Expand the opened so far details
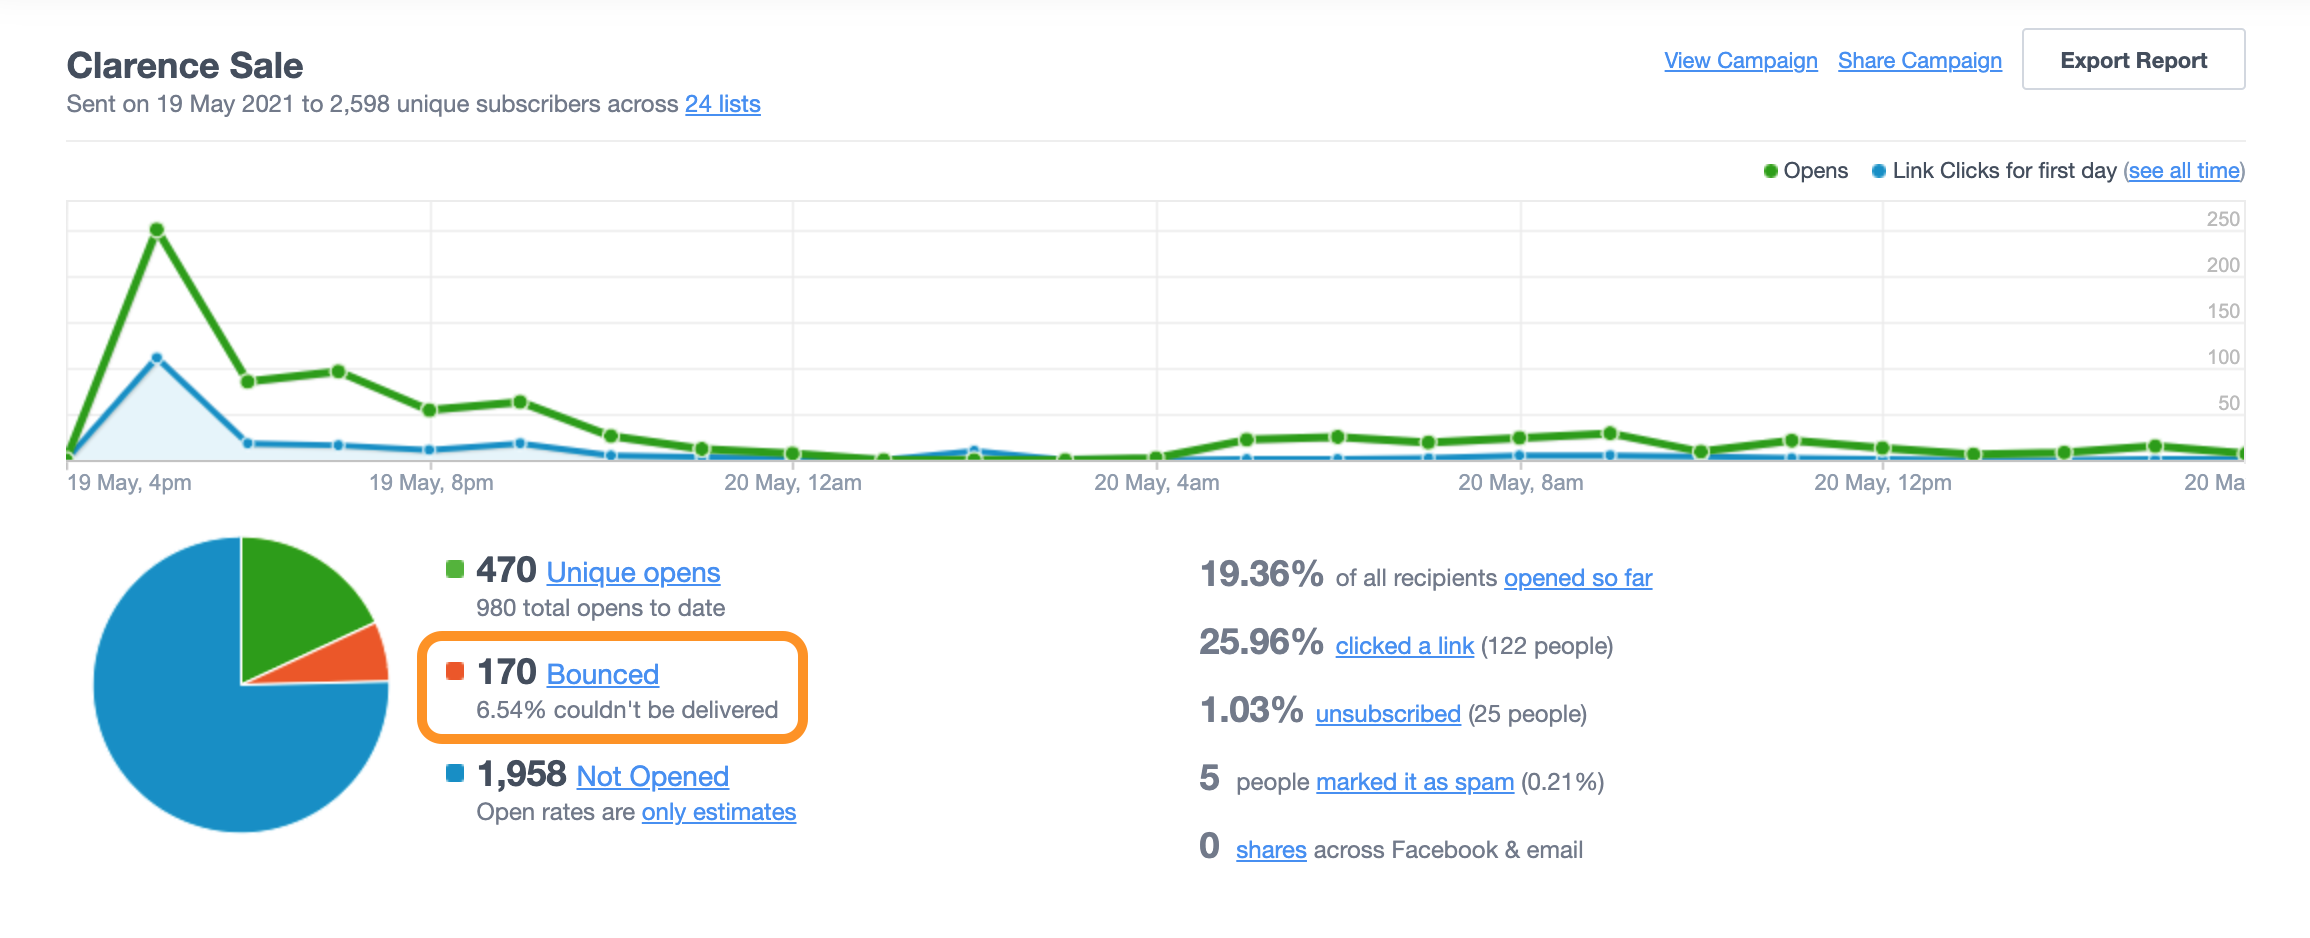The width and height of the screenshot is (2310, 938). [1578, 578]
